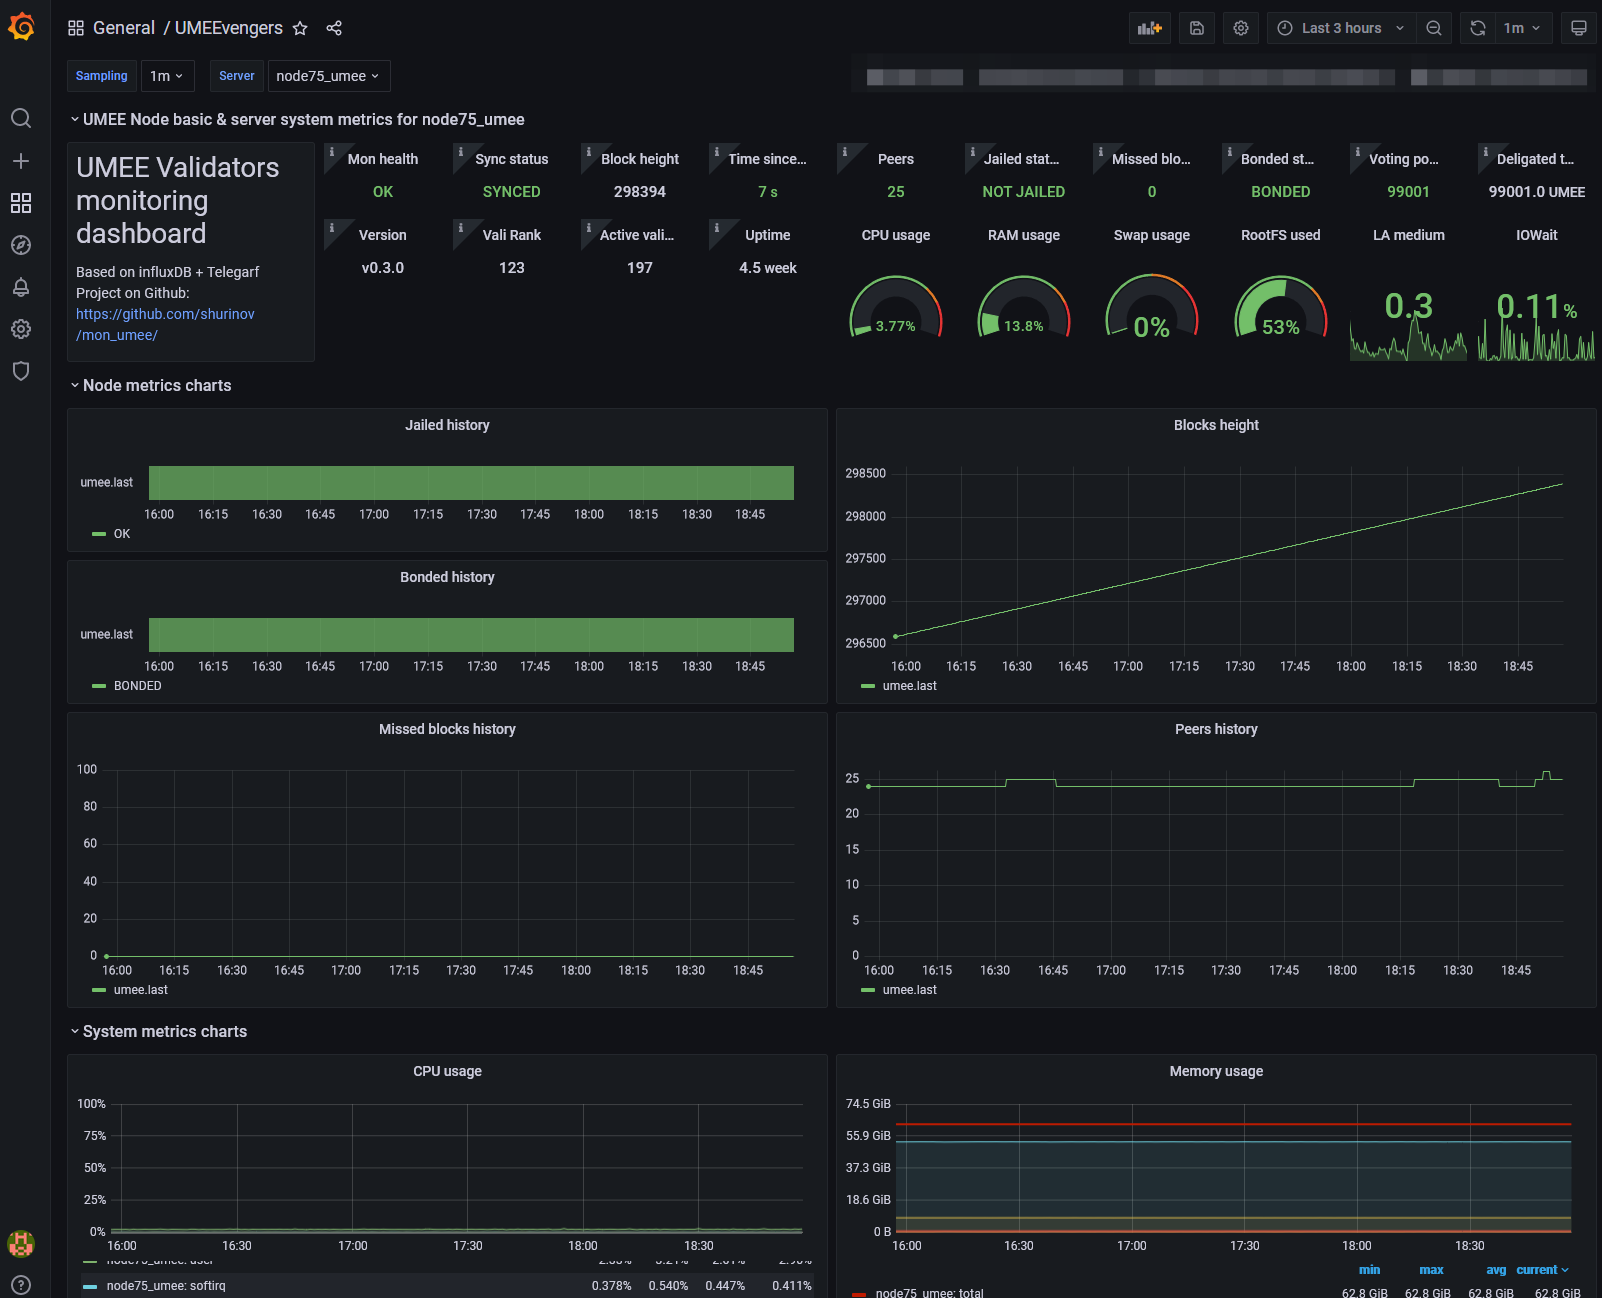The width and height of the screenshot is (1602, 1298).
Task: Click the Jailed history green status bar
Action: pyautogui.click(x=471, y=483)
